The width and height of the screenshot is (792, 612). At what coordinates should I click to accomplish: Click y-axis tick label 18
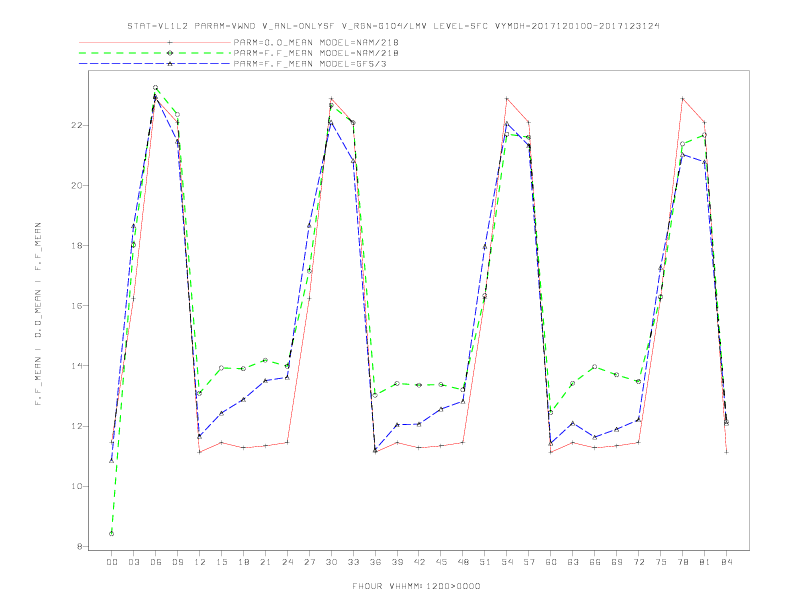(x=76, y=245)
